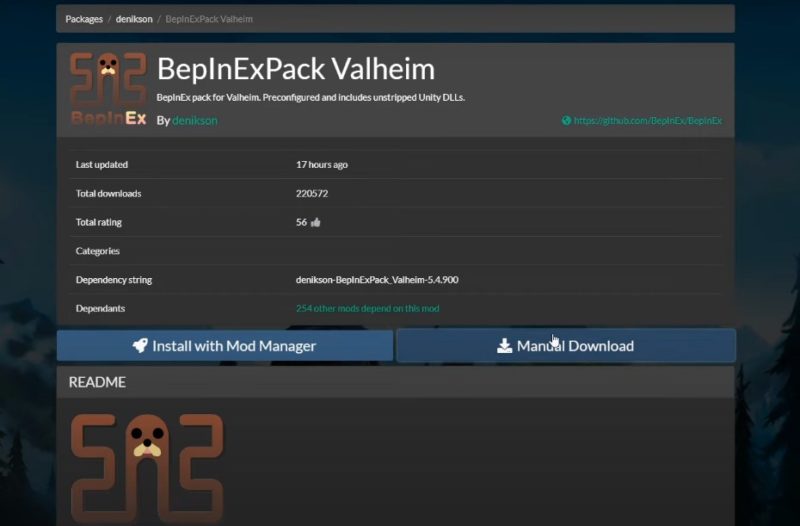This screenshot has width=800, height=526.
Task: Click the Total rating label
Action: [98, 222]
